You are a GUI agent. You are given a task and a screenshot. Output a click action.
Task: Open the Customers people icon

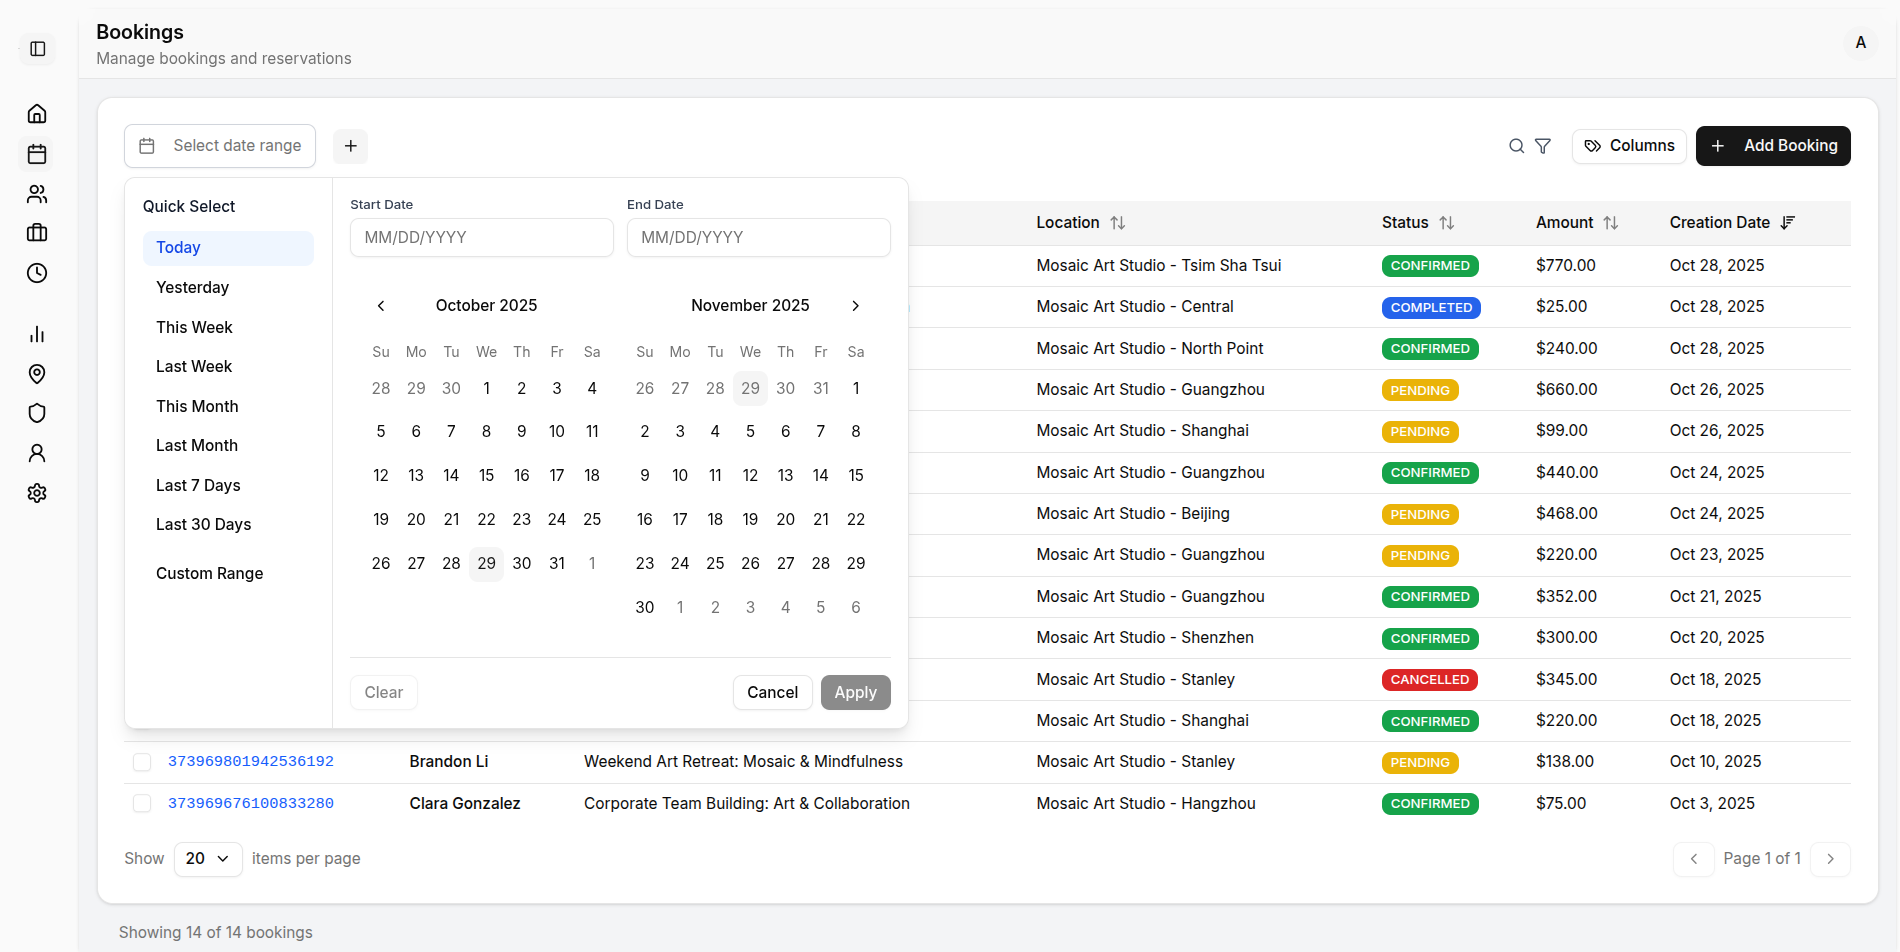coord(37,194)
